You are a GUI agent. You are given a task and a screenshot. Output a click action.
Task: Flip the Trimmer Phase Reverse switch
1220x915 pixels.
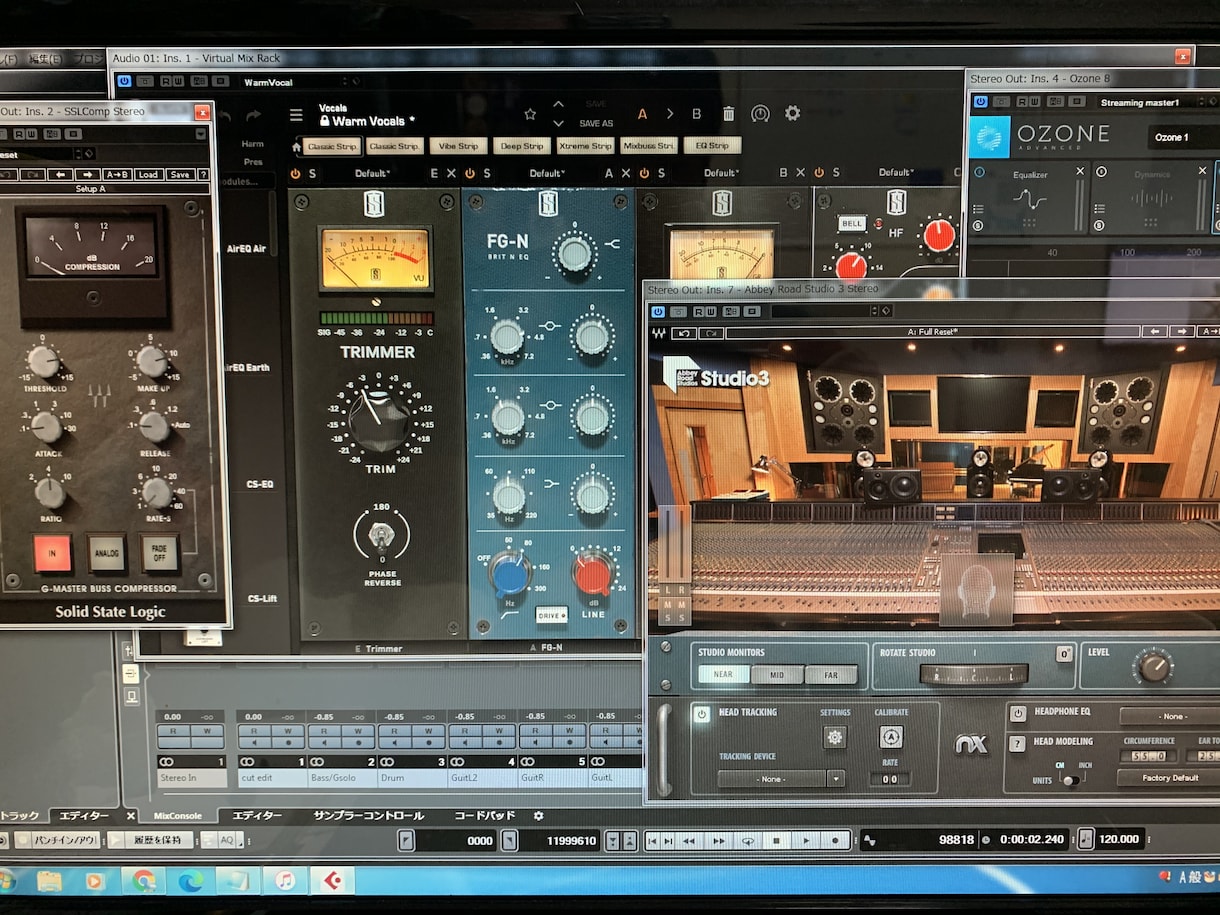380,536
